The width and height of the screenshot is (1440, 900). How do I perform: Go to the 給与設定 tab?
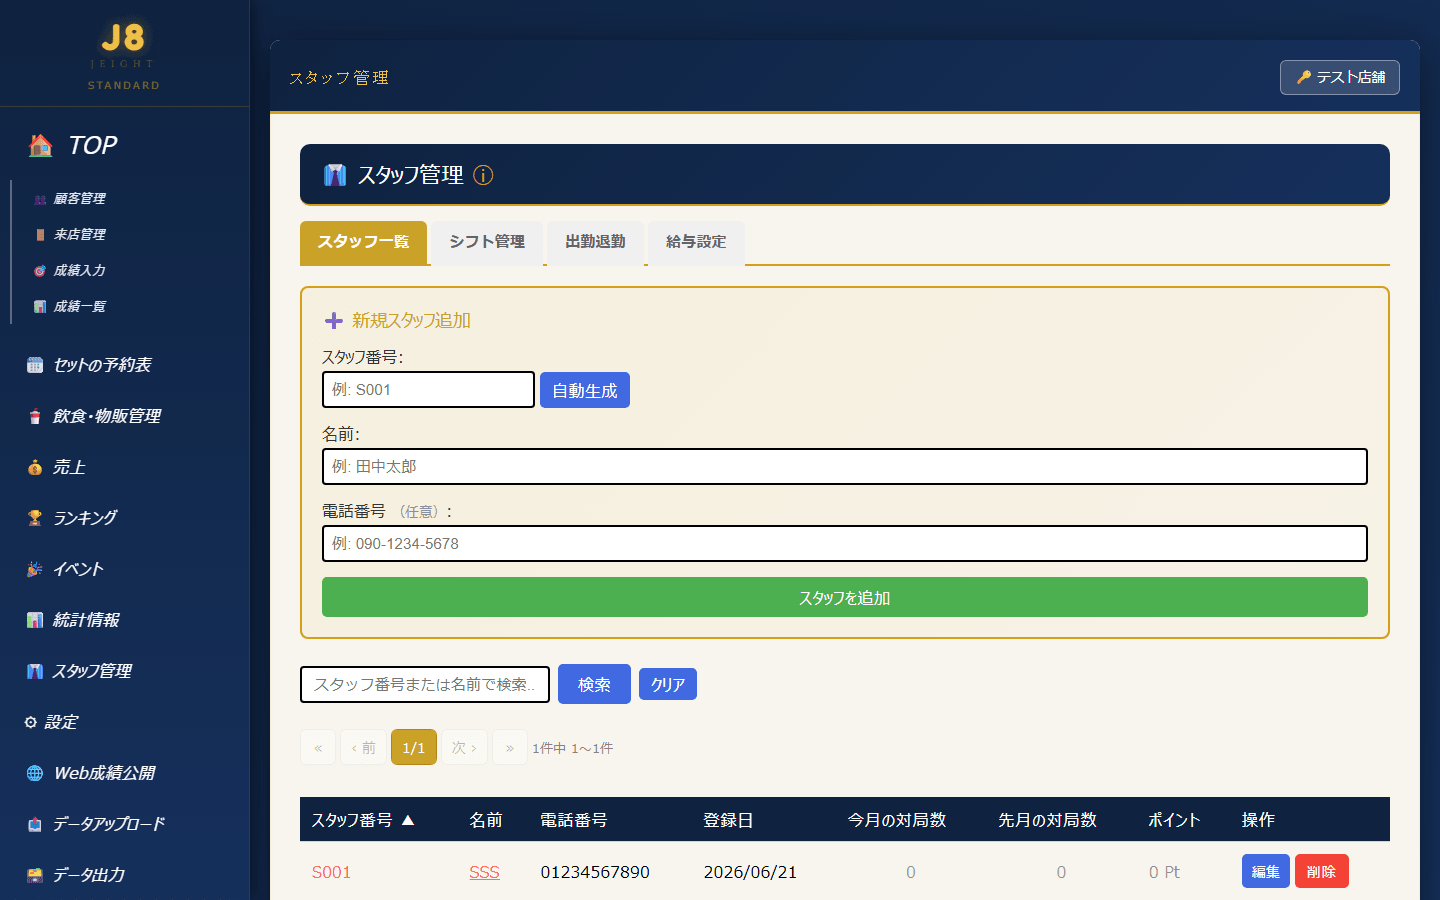tap(696, 242)
